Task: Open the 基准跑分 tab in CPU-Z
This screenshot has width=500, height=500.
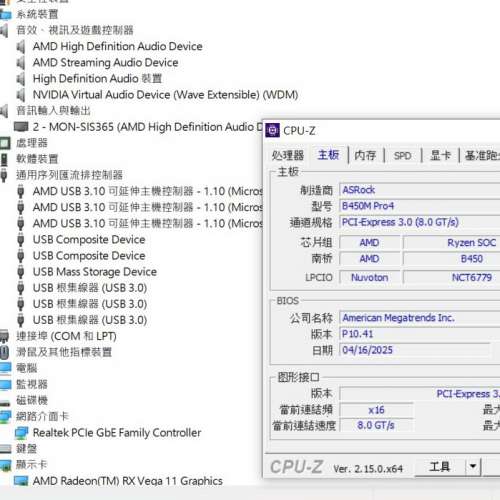Action: click(x=481, y=156)
